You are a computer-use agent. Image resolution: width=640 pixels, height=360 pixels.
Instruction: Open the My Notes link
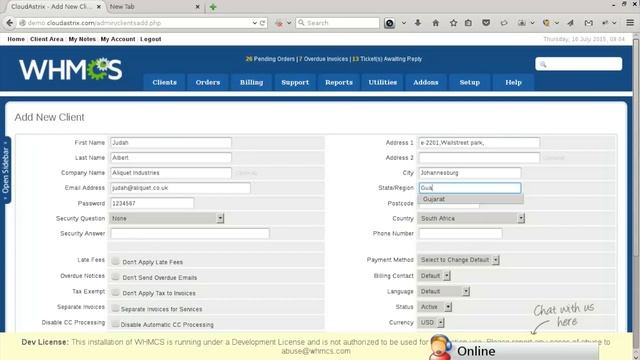coord(82,39)
